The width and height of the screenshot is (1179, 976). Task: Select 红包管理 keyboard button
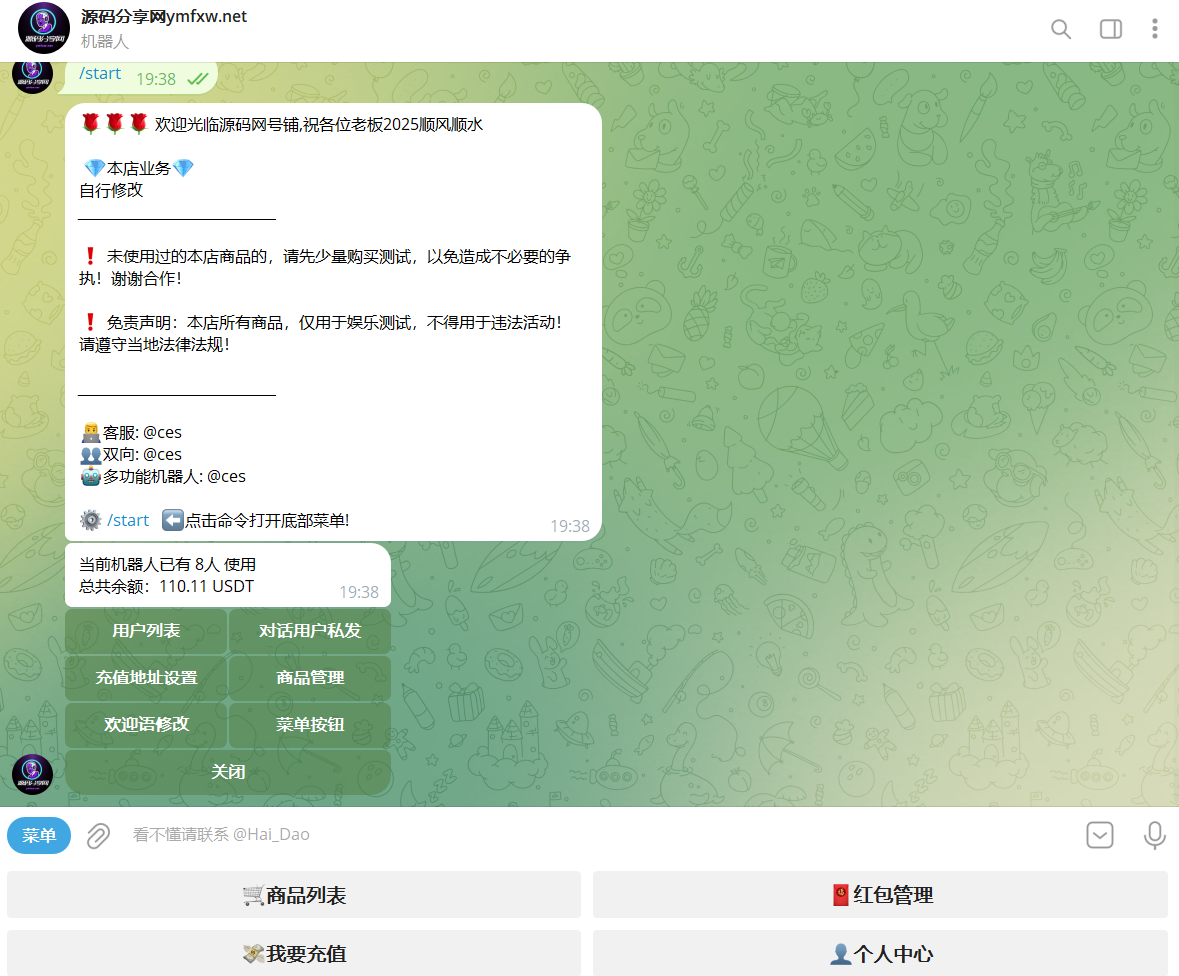880,895
